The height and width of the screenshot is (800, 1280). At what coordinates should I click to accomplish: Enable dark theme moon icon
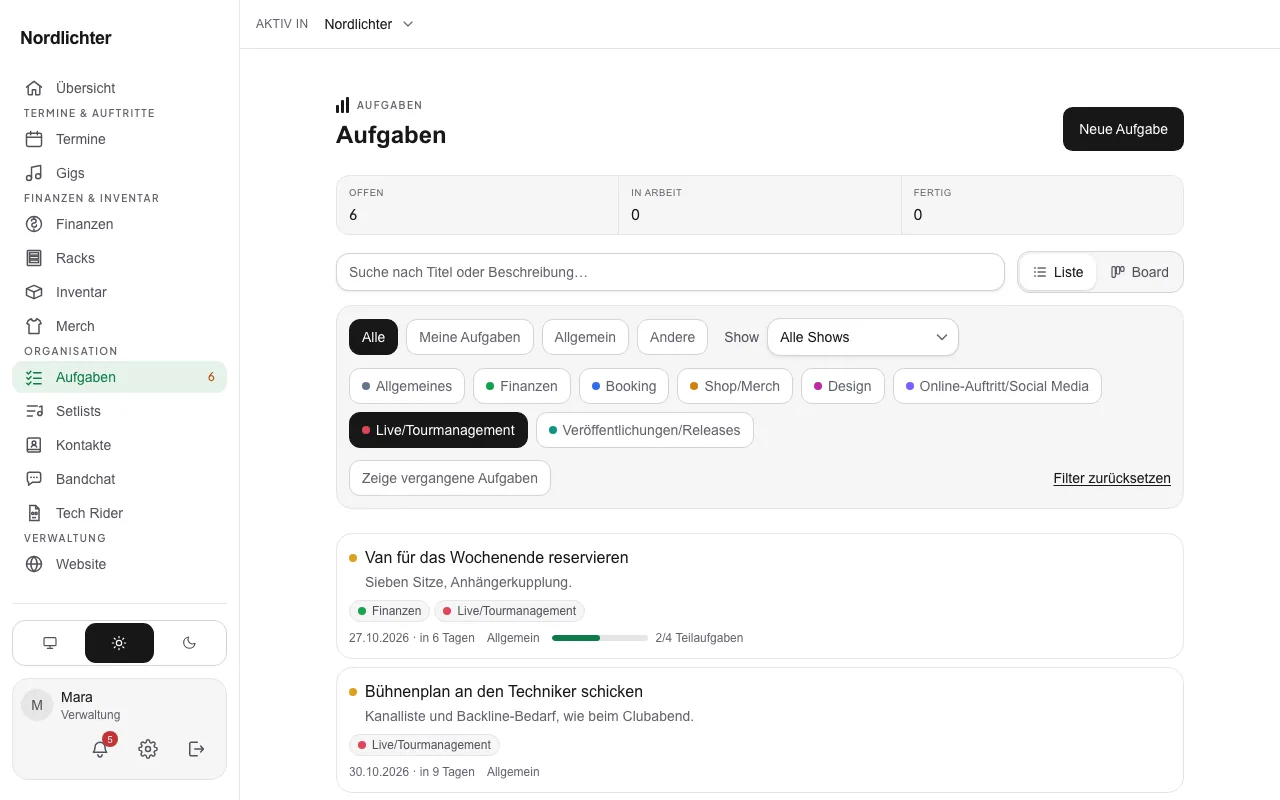(x=189, y=643)
